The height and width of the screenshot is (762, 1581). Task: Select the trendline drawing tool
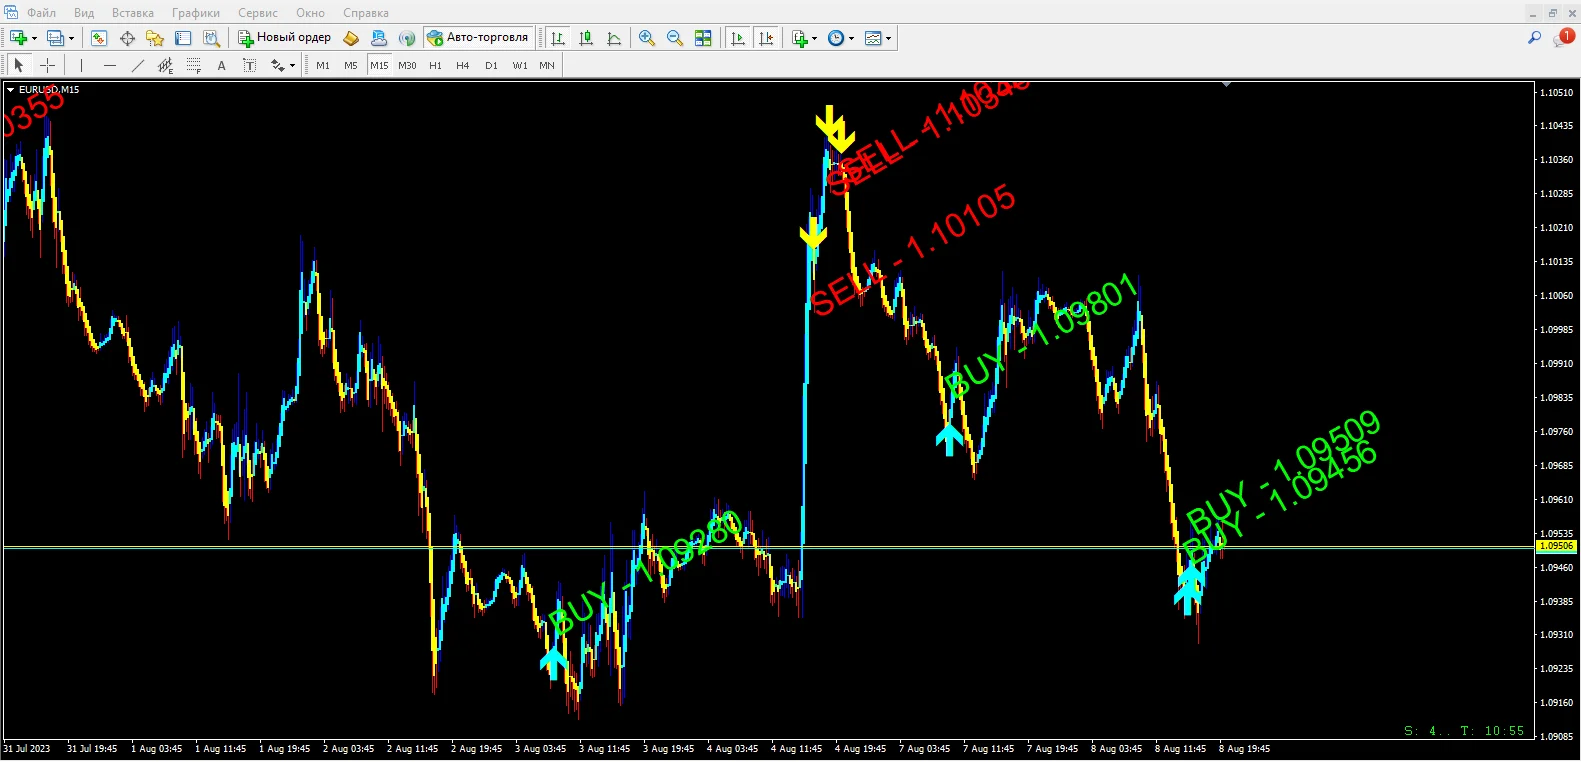(138, 65)
